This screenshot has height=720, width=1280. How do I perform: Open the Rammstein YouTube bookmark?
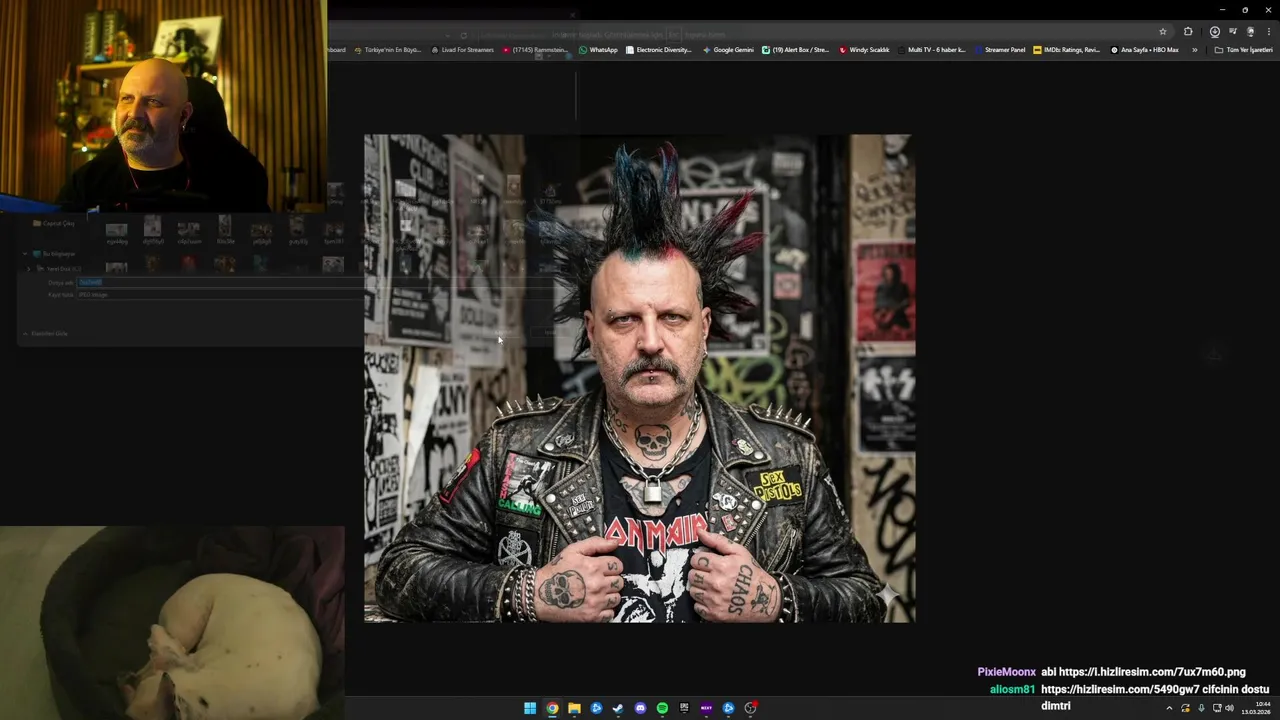pos(534,50)
